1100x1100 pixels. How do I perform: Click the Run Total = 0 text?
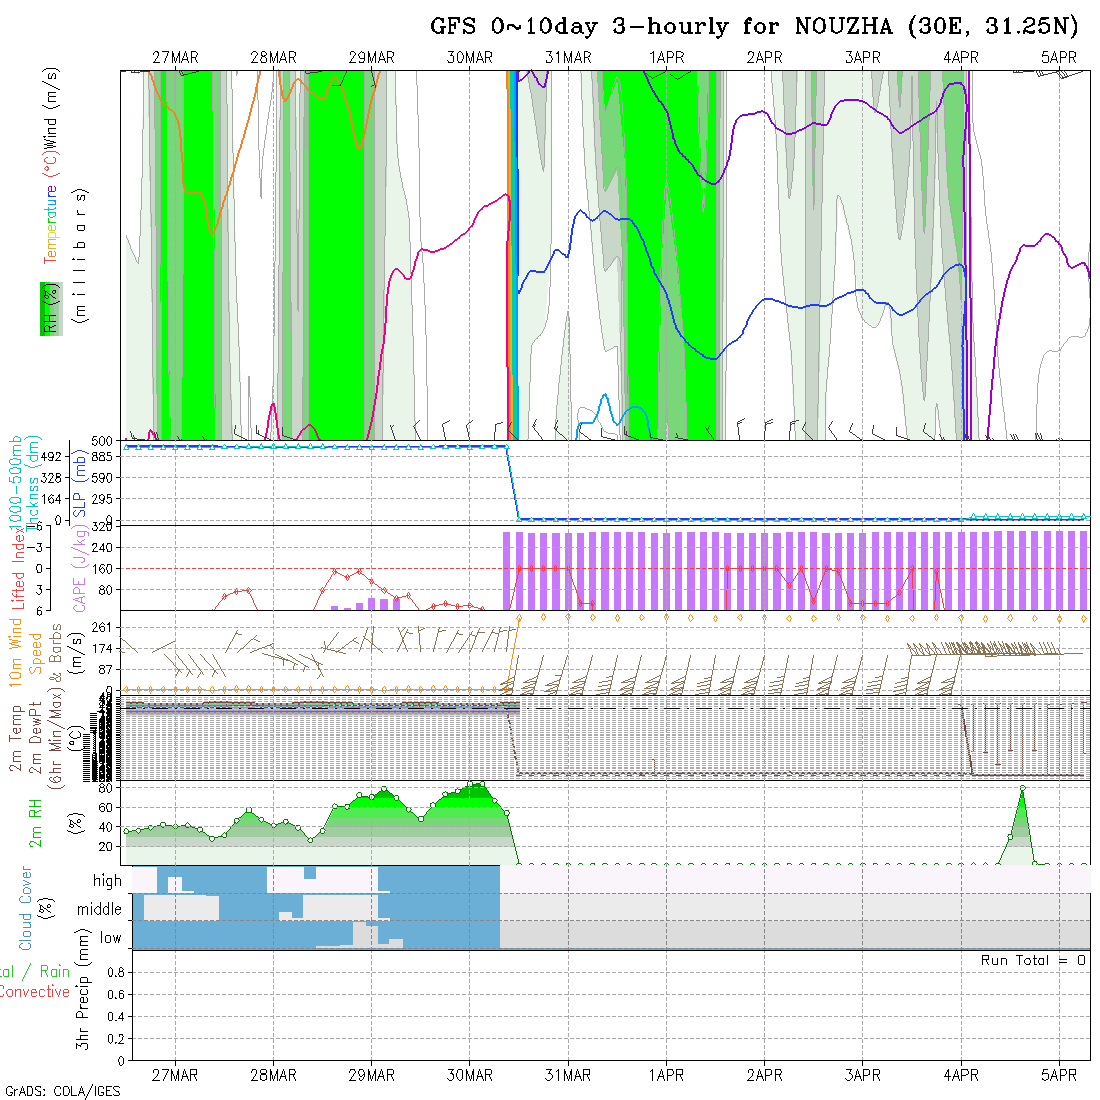coord(1033,960)
